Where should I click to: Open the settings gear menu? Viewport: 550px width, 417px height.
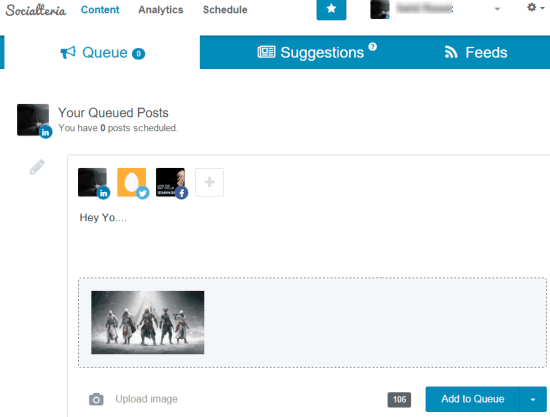click(535, 7)
